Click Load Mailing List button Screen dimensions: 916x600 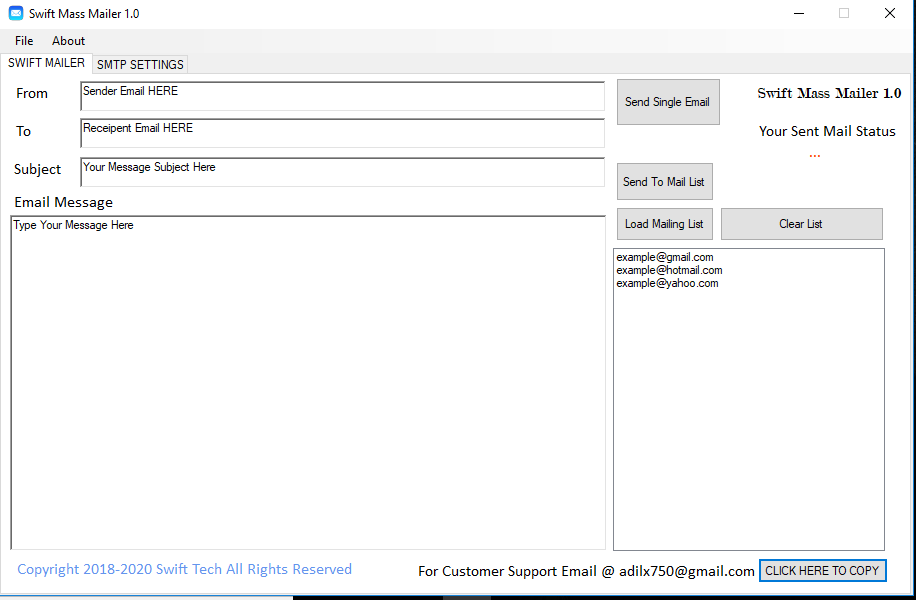click(665, 224)
